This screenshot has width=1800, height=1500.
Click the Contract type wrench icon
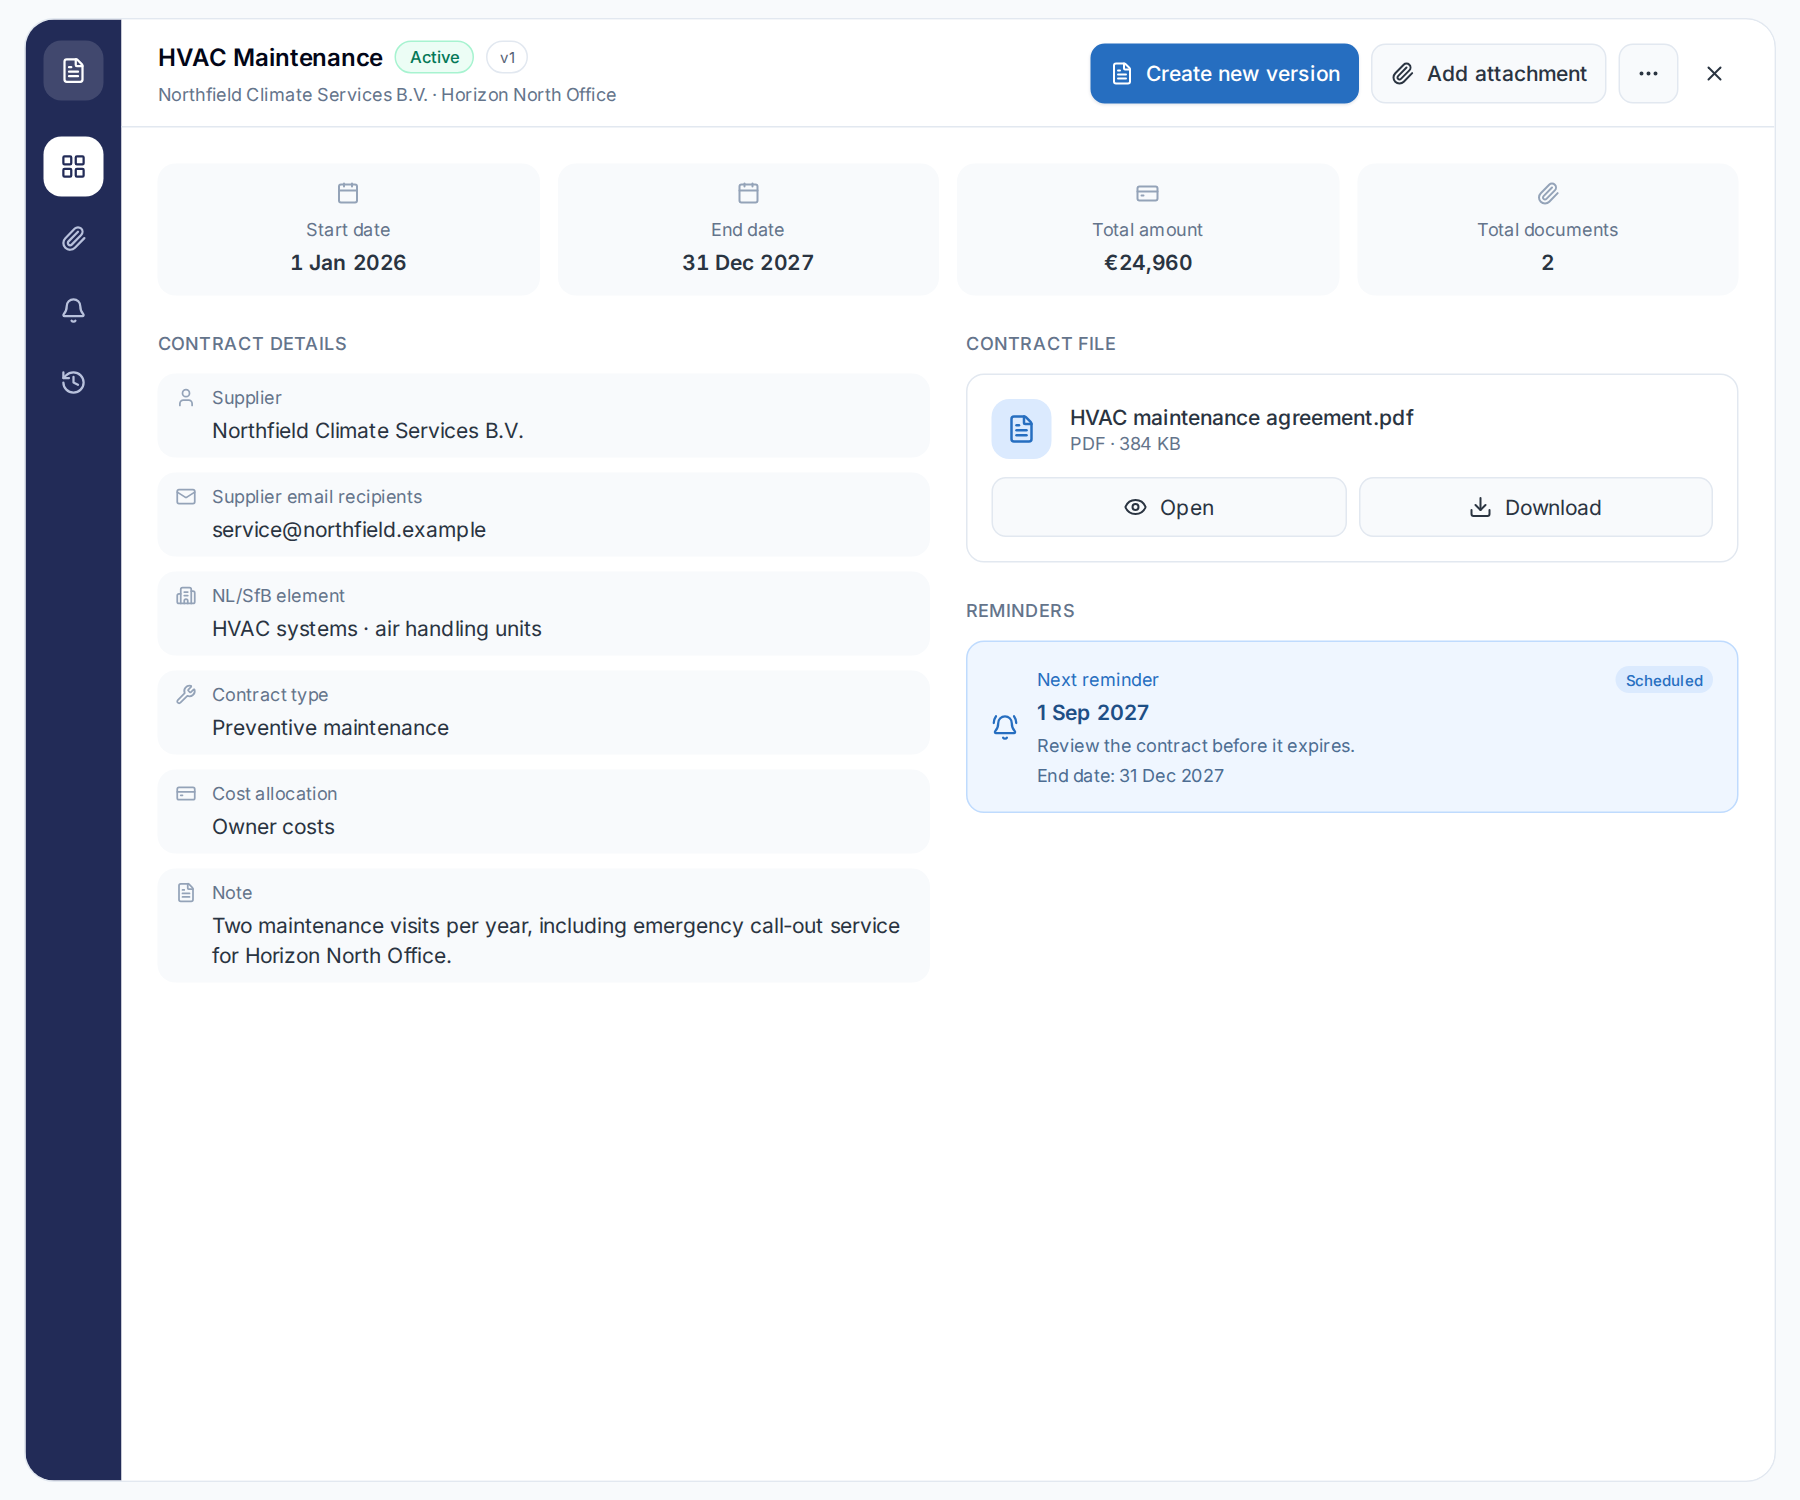(x=186, y=695)
